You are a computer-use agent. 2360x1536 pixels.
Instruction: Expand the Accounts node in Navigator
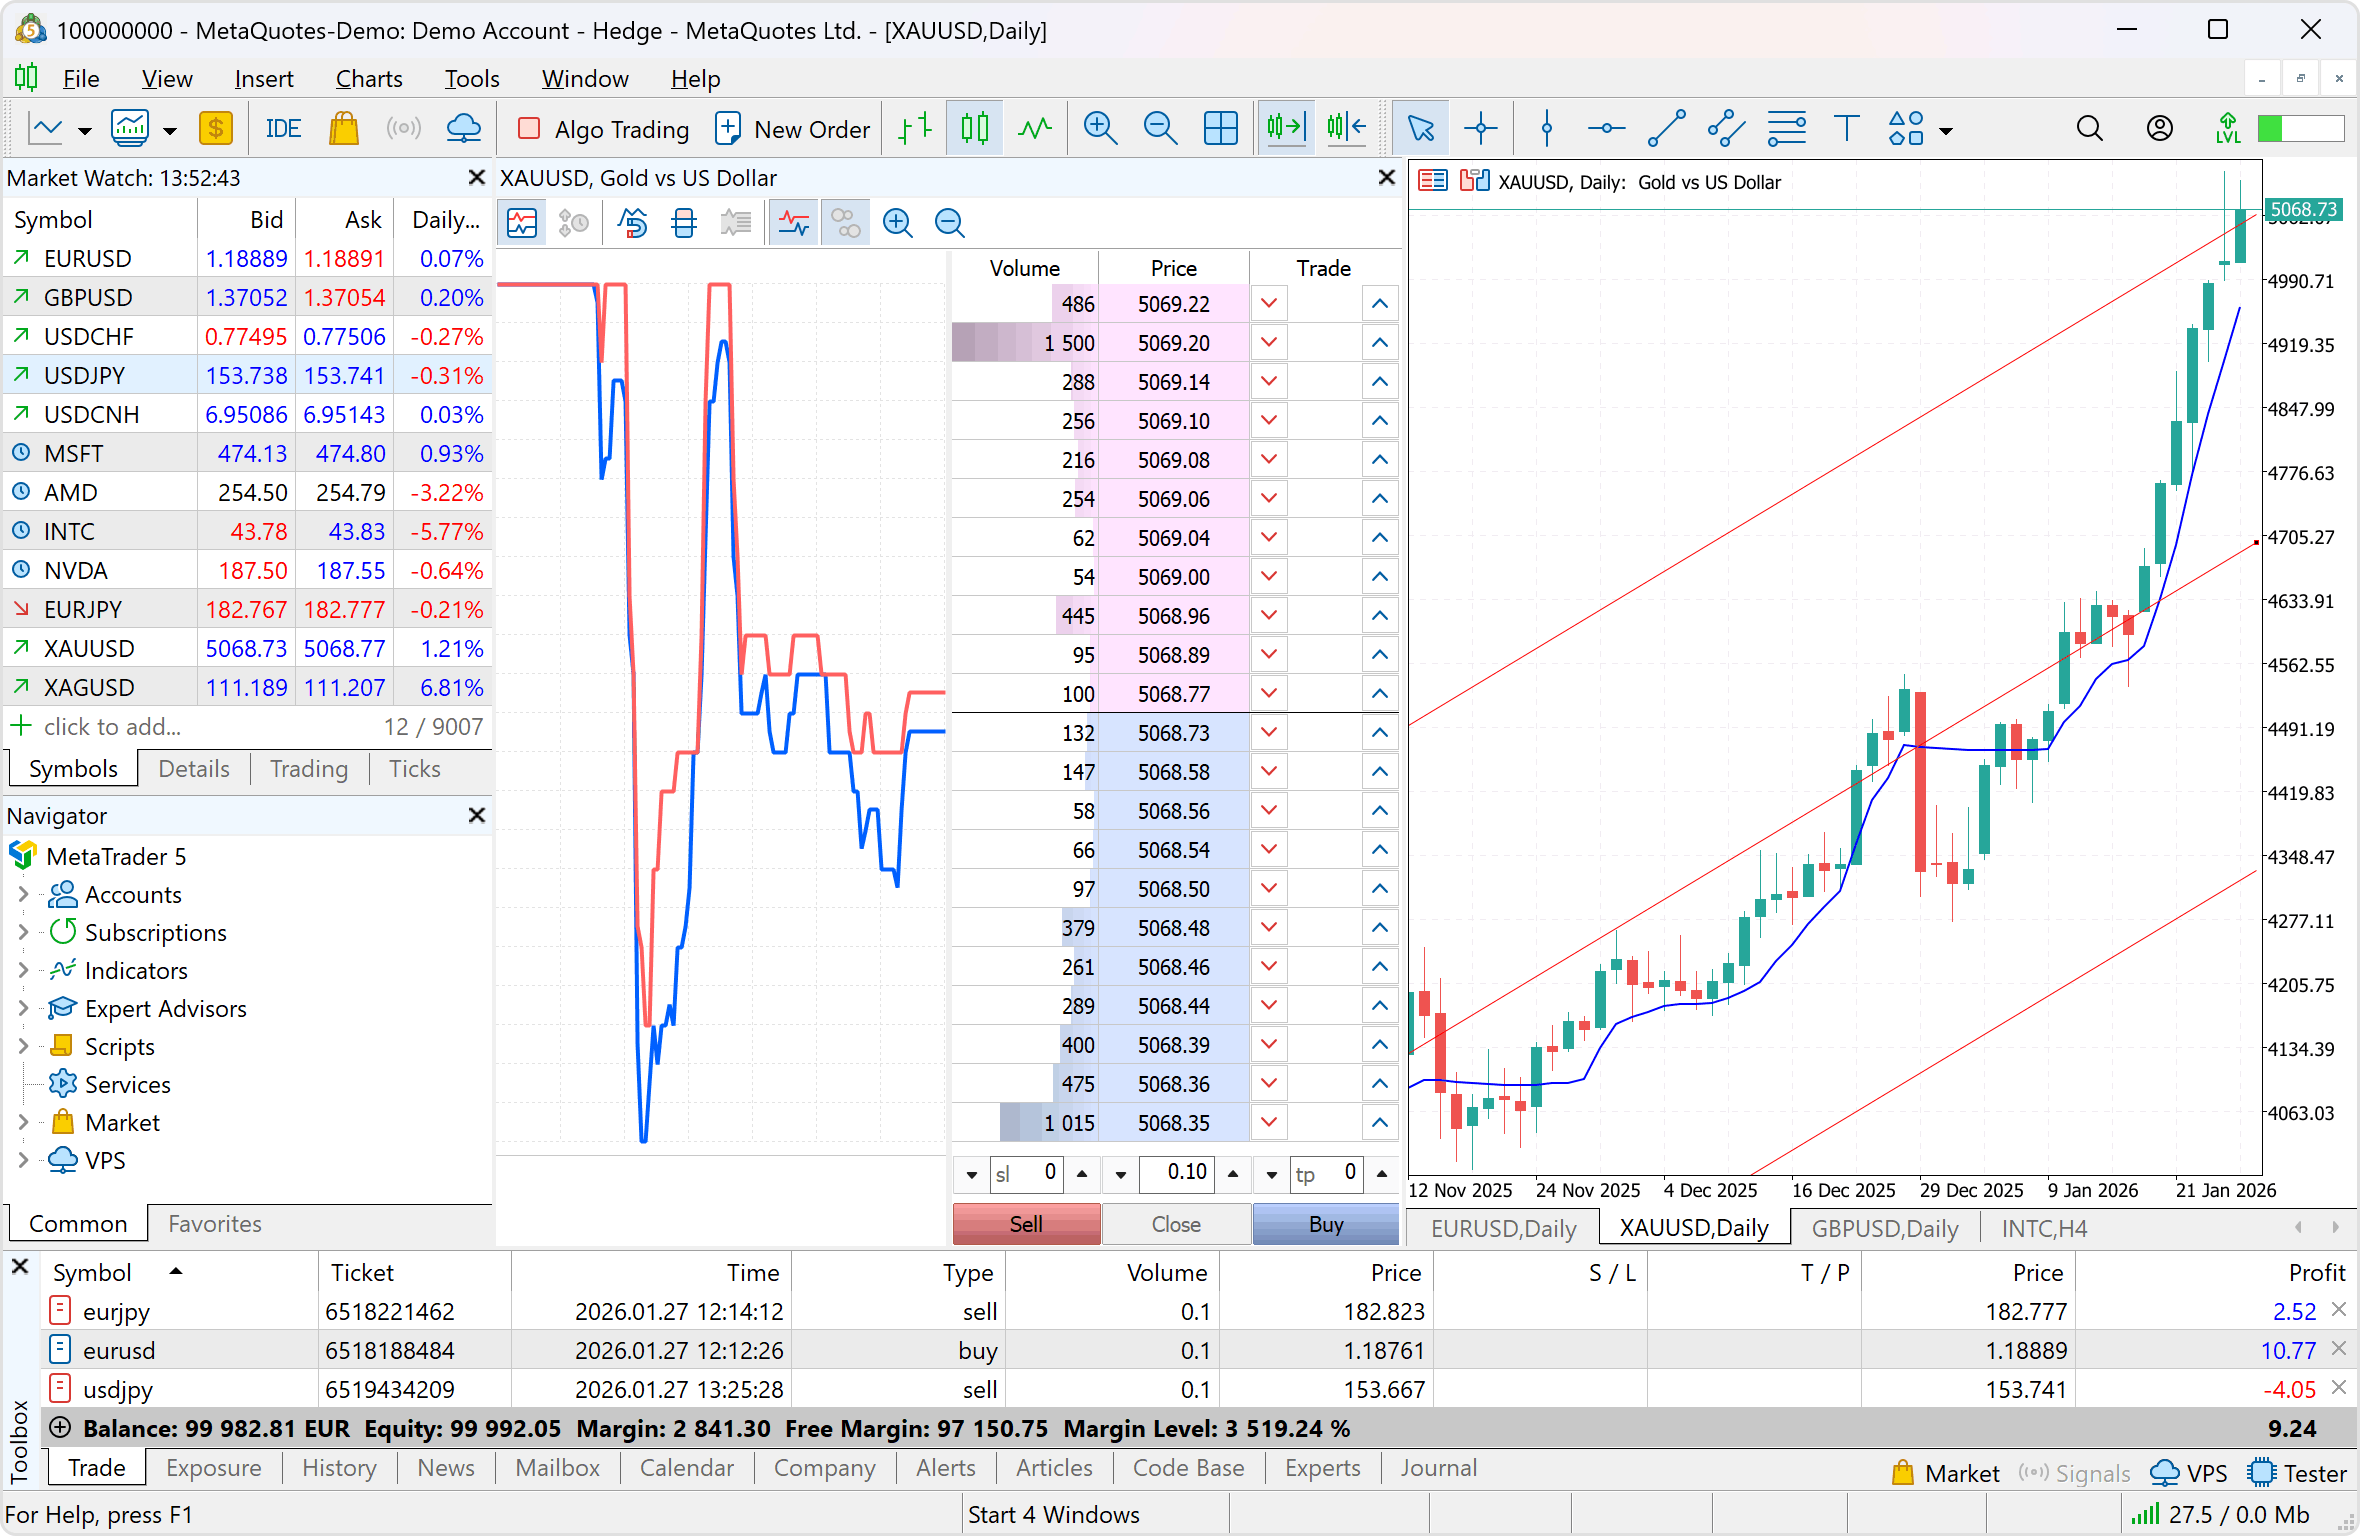pyautogui.click(x=22, y=894)
